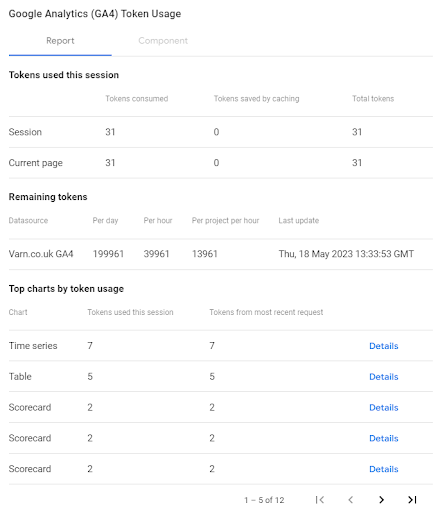View Details for first Scorecard row
Image resolution: width=438 pixels, height=512 pixels.
384,407
